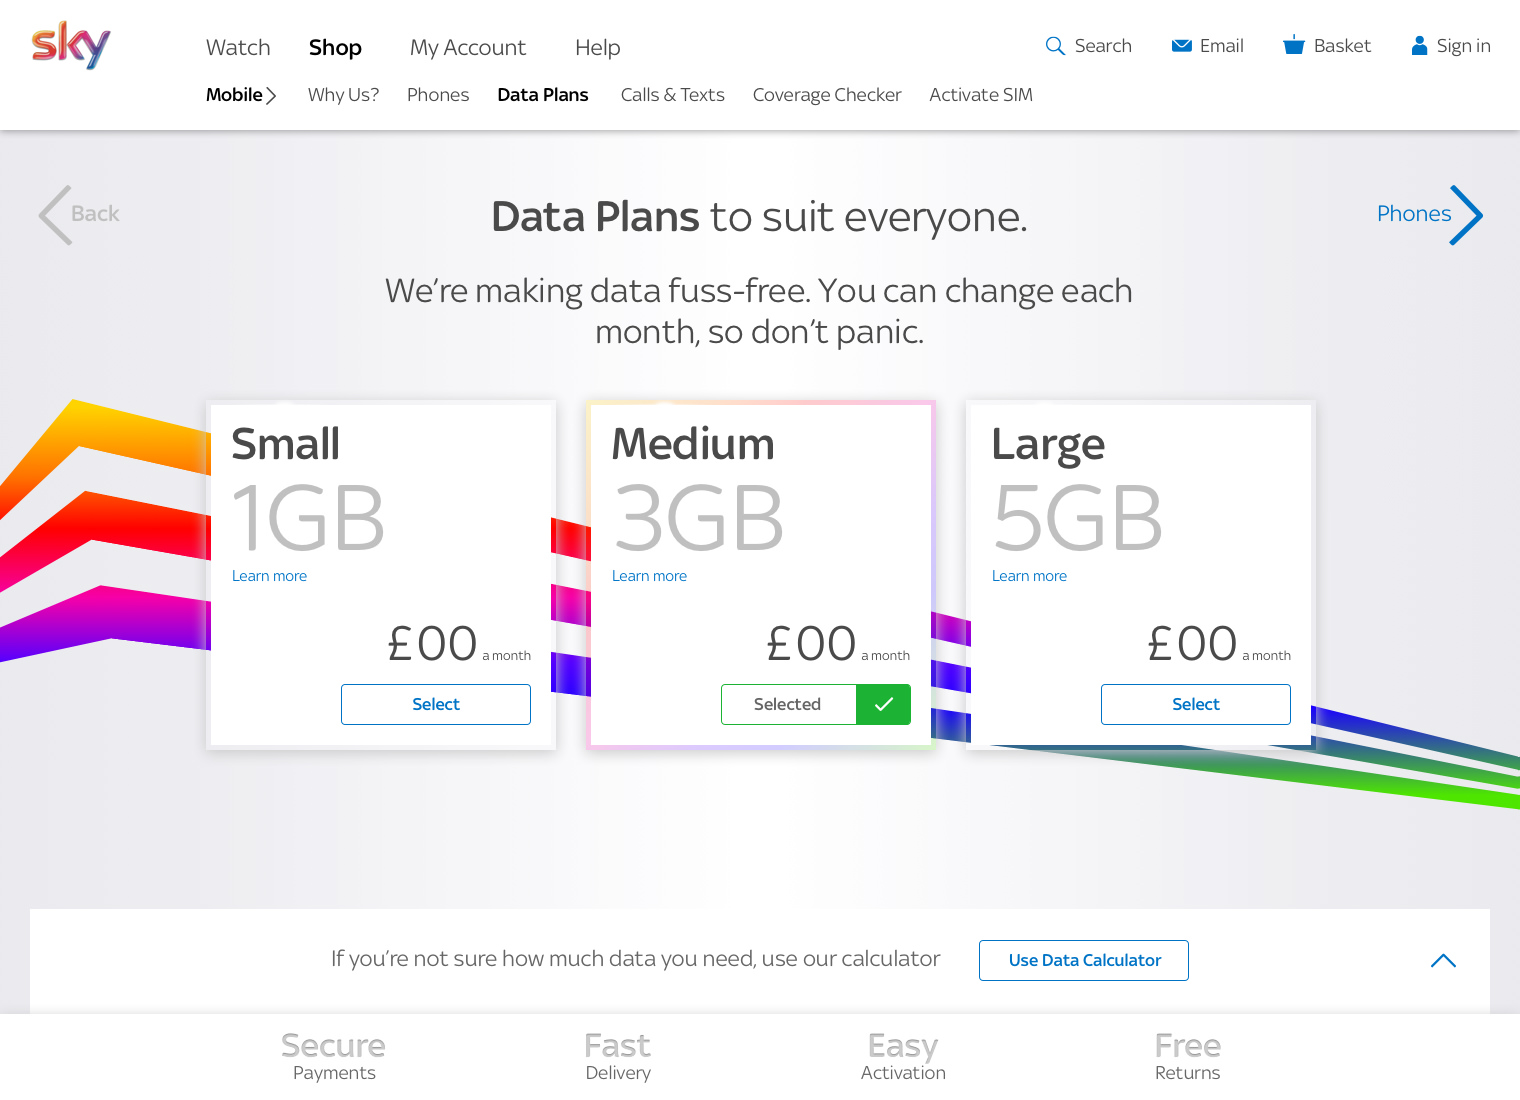Screen dimensions: 1520x1100
Task: Click the Sky logo
Action: pos(71,45)
